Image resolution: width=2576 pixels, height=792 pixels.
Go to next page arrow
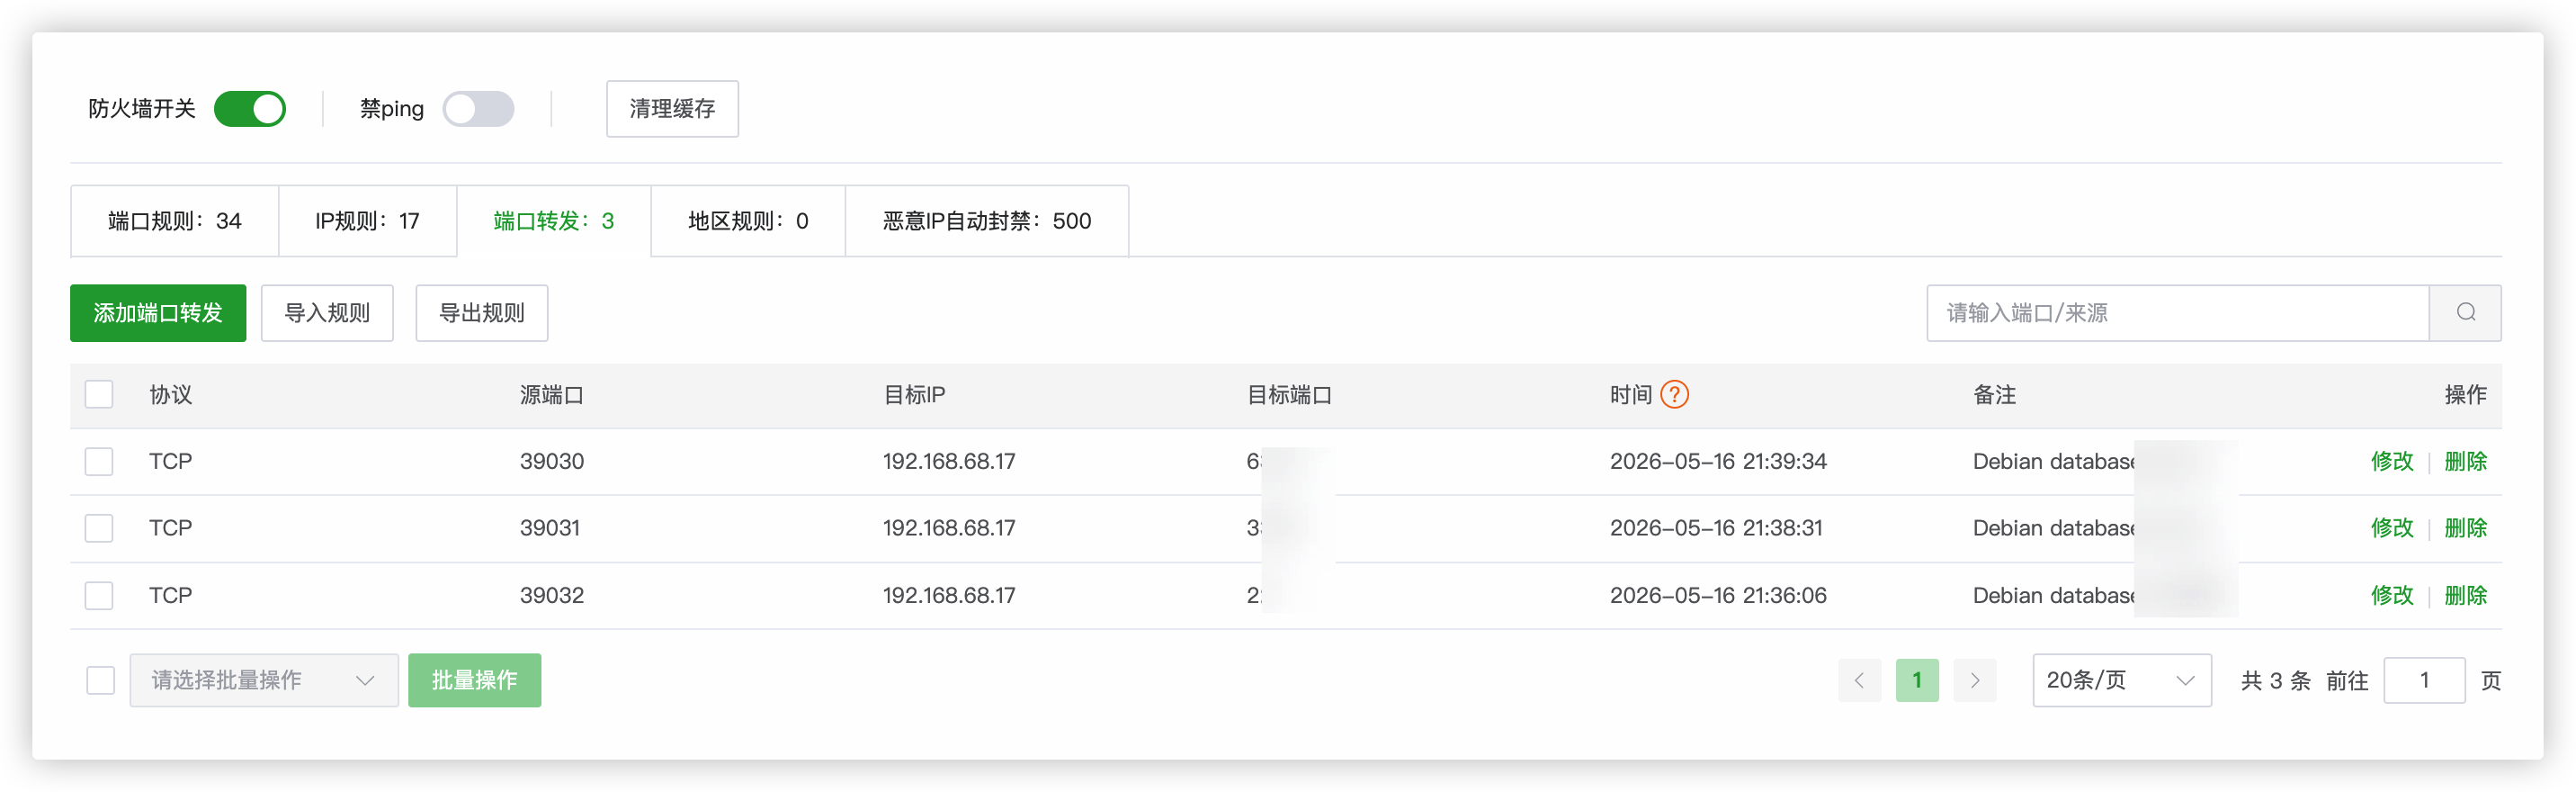click(1975, 680)
